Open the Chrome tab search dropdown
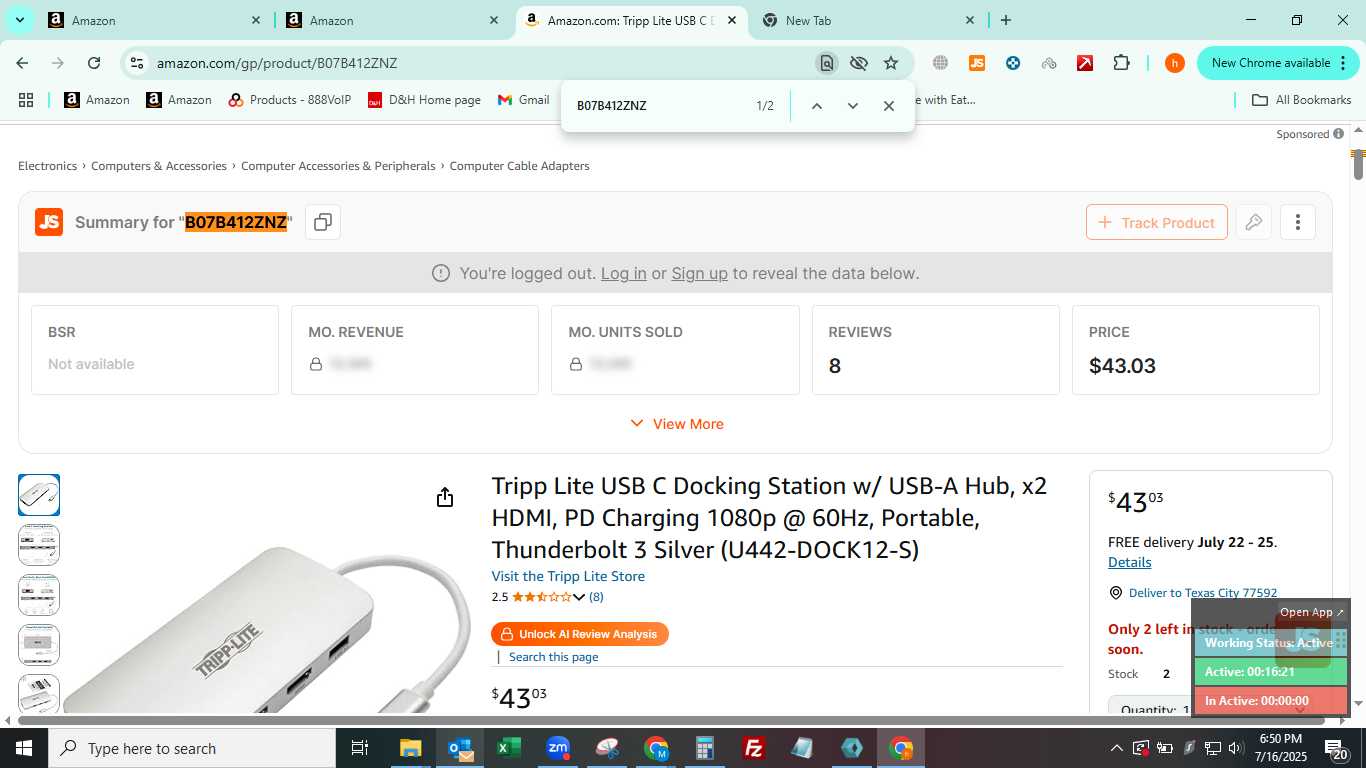This screenshot has width=1366, height=768. (19, 20)
